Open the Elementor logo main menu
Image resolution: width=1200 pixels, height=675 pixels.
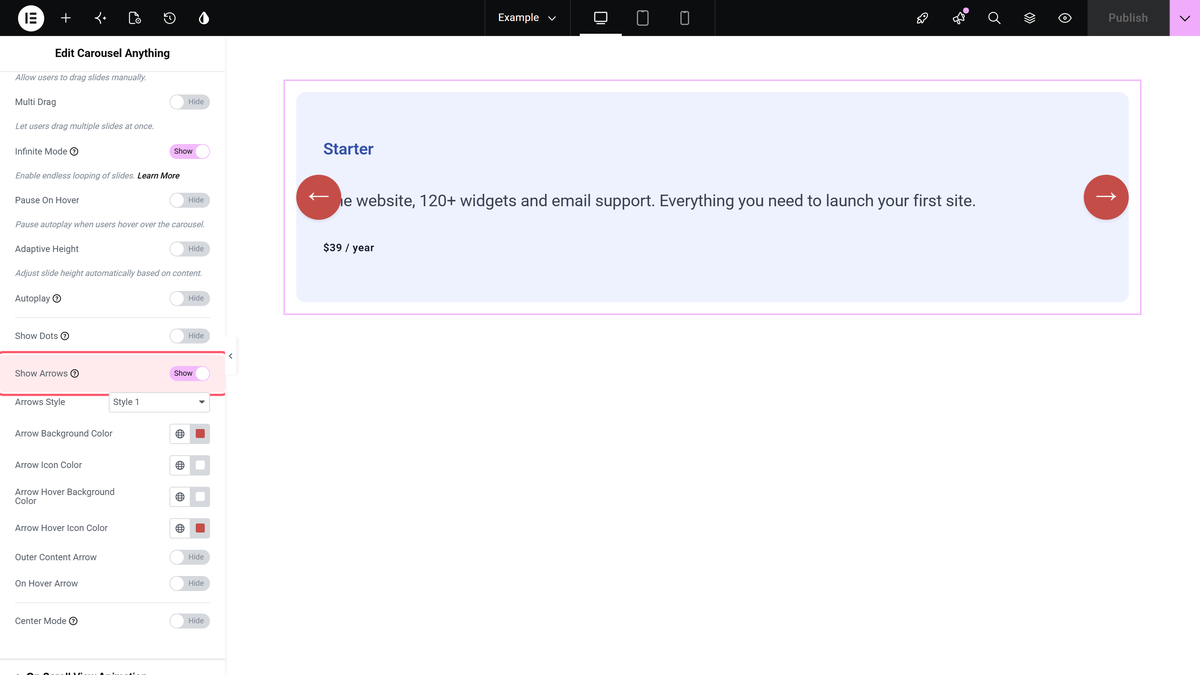coord(31,18)
